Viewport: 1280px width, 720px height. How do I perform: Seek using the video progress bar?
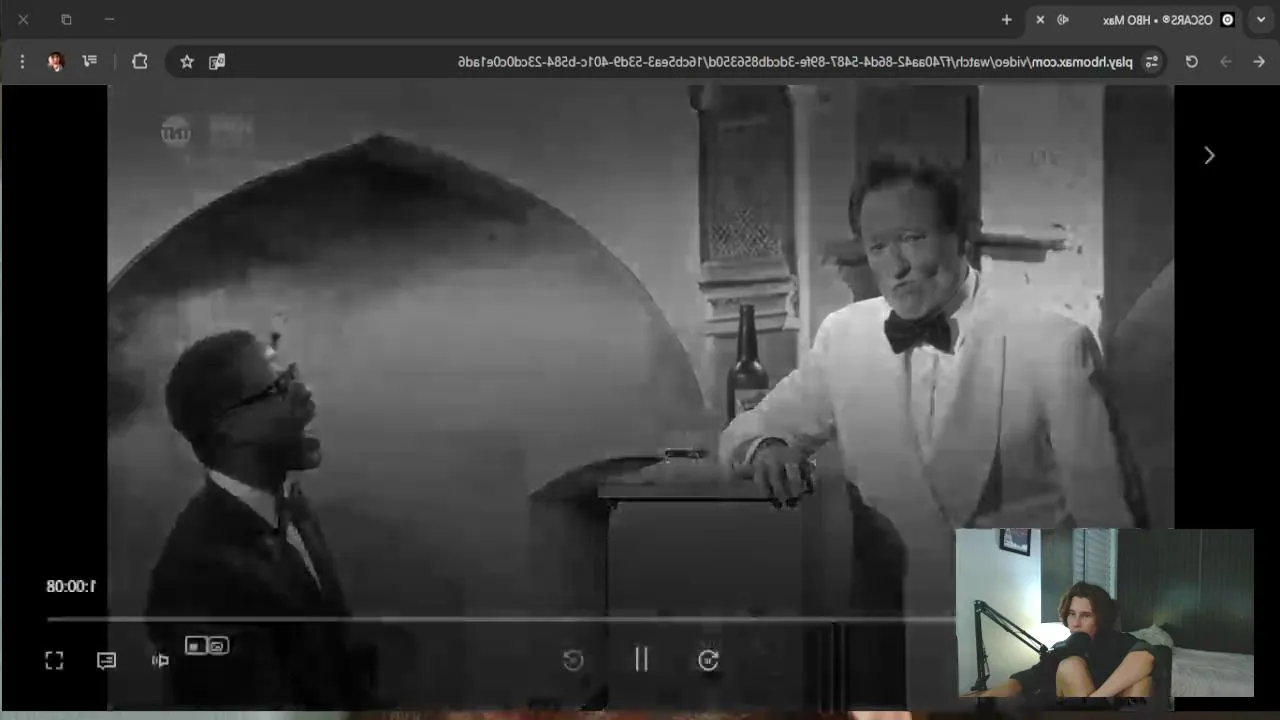tap(500, 619)
